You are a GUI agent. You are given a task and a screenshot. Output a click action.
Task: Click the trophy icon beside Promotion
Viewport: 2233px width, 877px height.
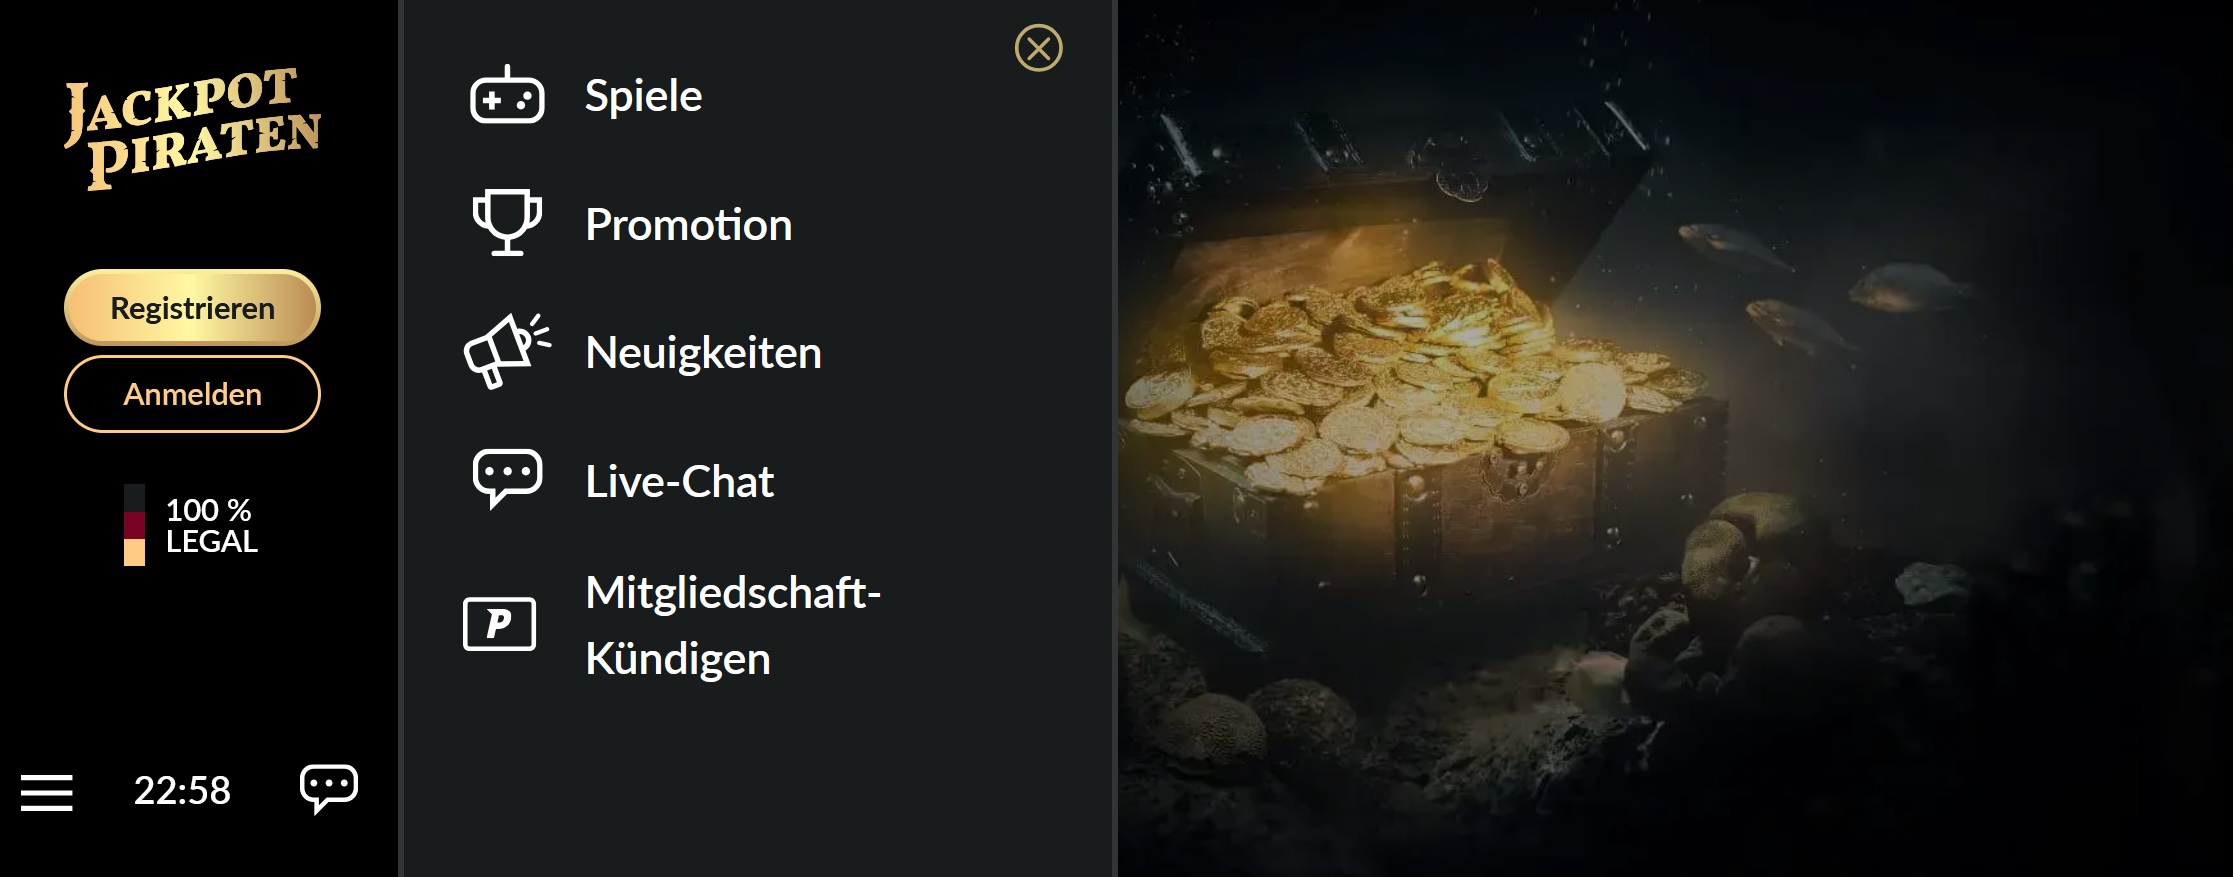[507, 223]
